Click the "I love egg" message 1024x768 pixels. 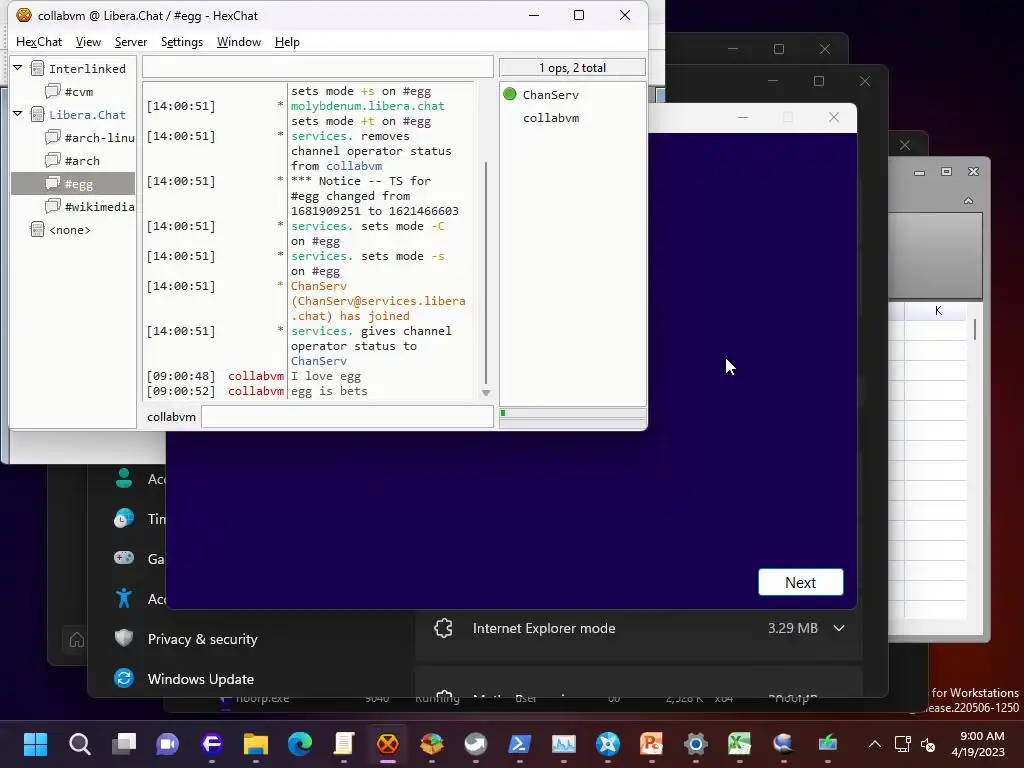click(x=326, y=376)
